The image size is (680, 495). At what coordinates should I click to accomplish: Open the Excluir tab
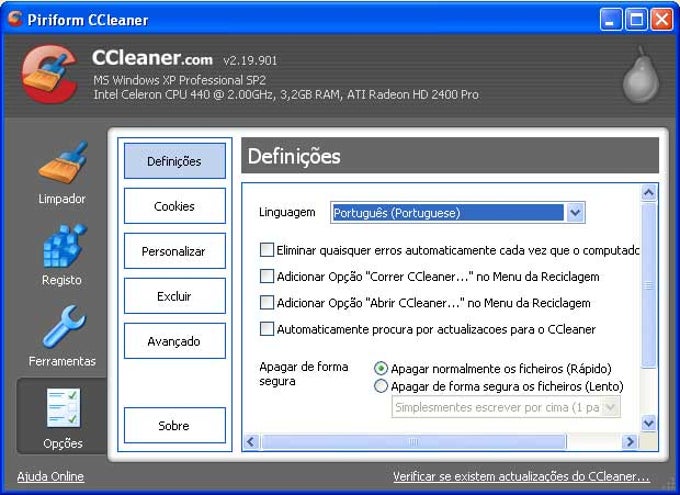click(x=175, y=296)
